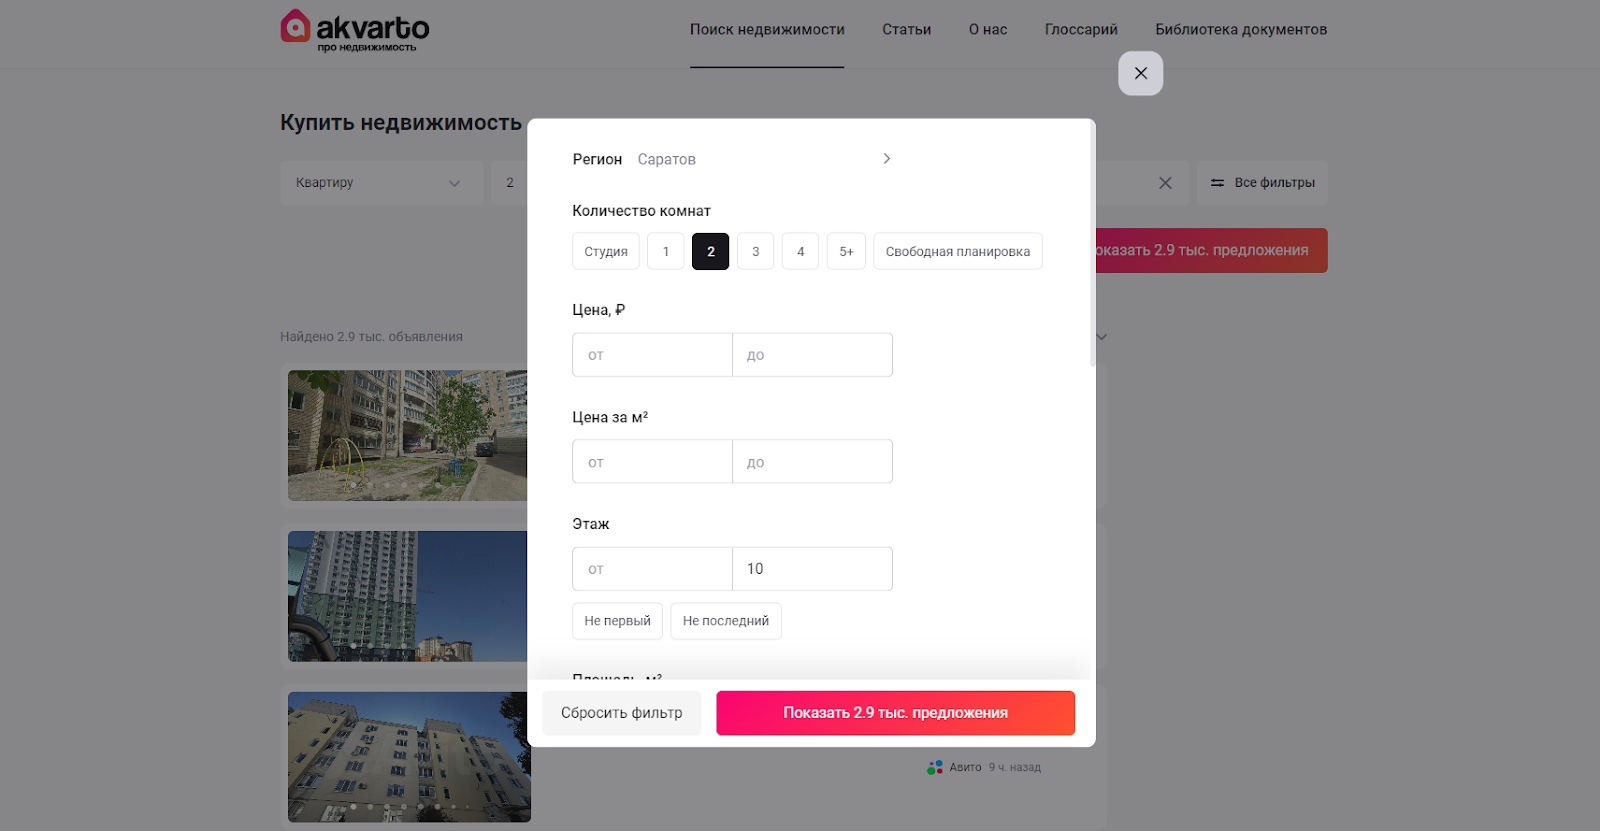
Task: Click the Все фильтры button
Action: [1262, 183]
